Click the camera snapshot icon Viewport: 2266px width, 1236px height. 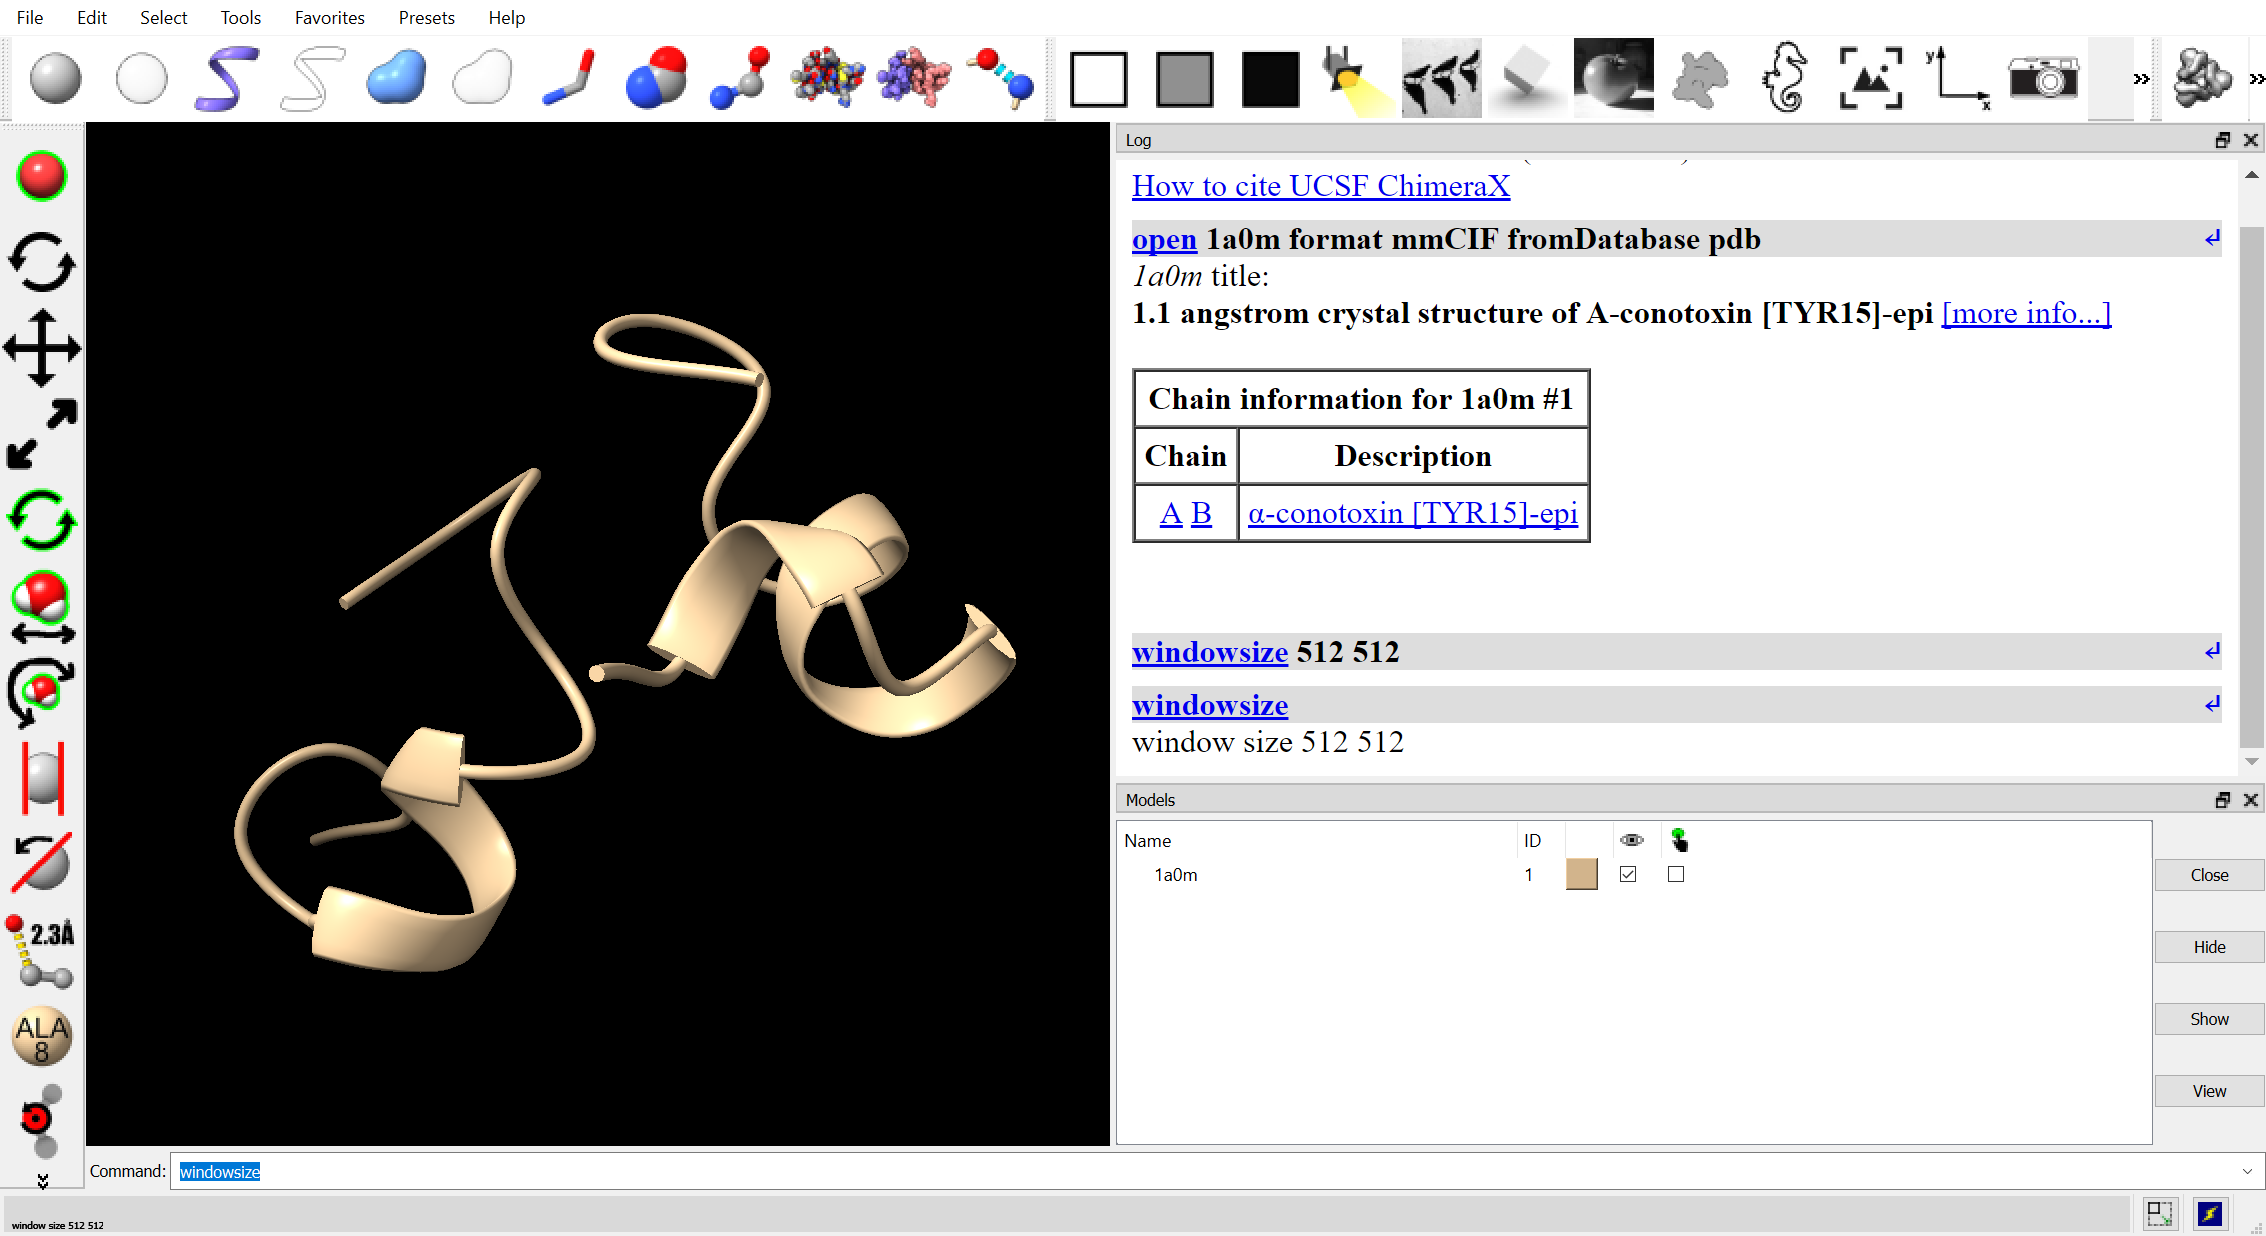coord(2043,78)
